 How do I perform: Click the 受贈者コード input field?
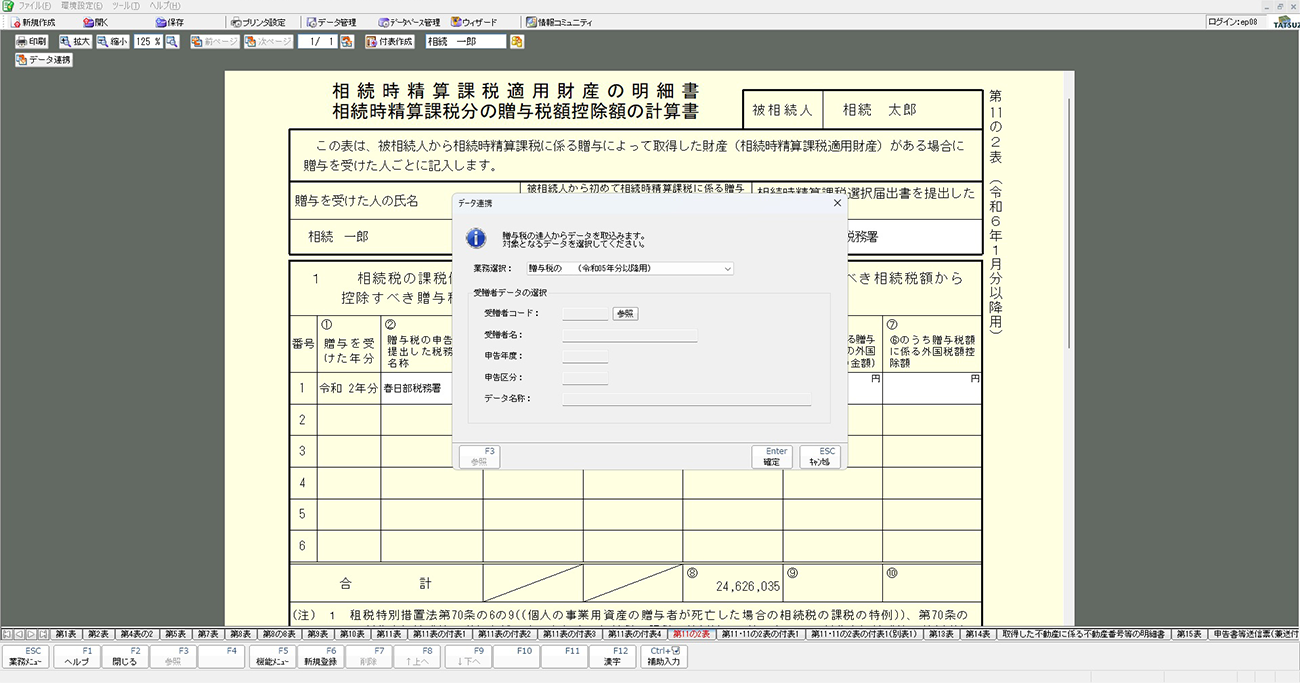click(x=585, y=314)
